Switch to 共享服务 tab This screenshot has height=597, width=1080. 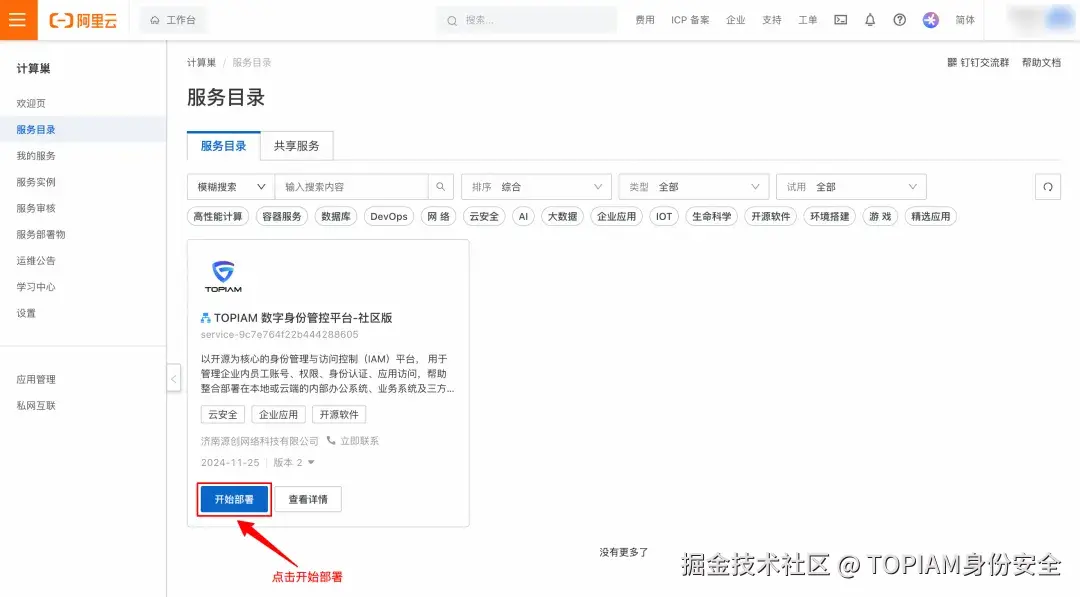coord(297,146)
